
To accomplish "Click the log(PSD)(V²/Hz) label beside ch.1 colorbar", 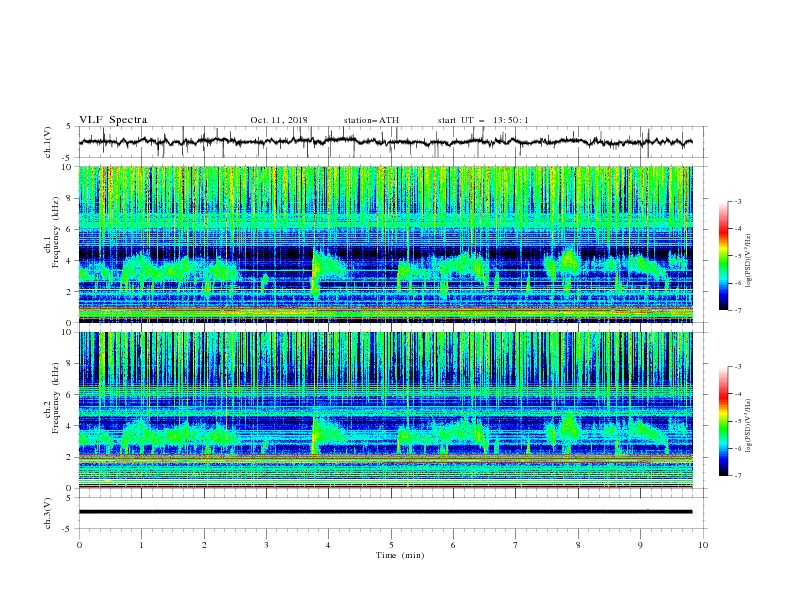I will [748, 261].
